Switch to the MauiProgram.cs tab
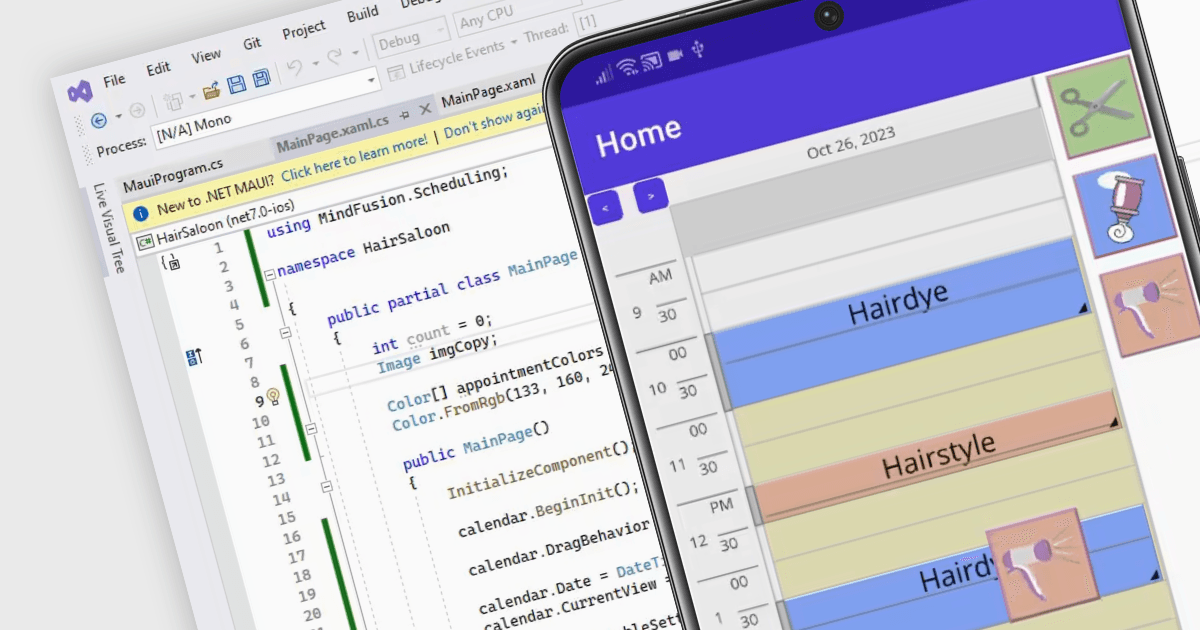 coord(173,176)
